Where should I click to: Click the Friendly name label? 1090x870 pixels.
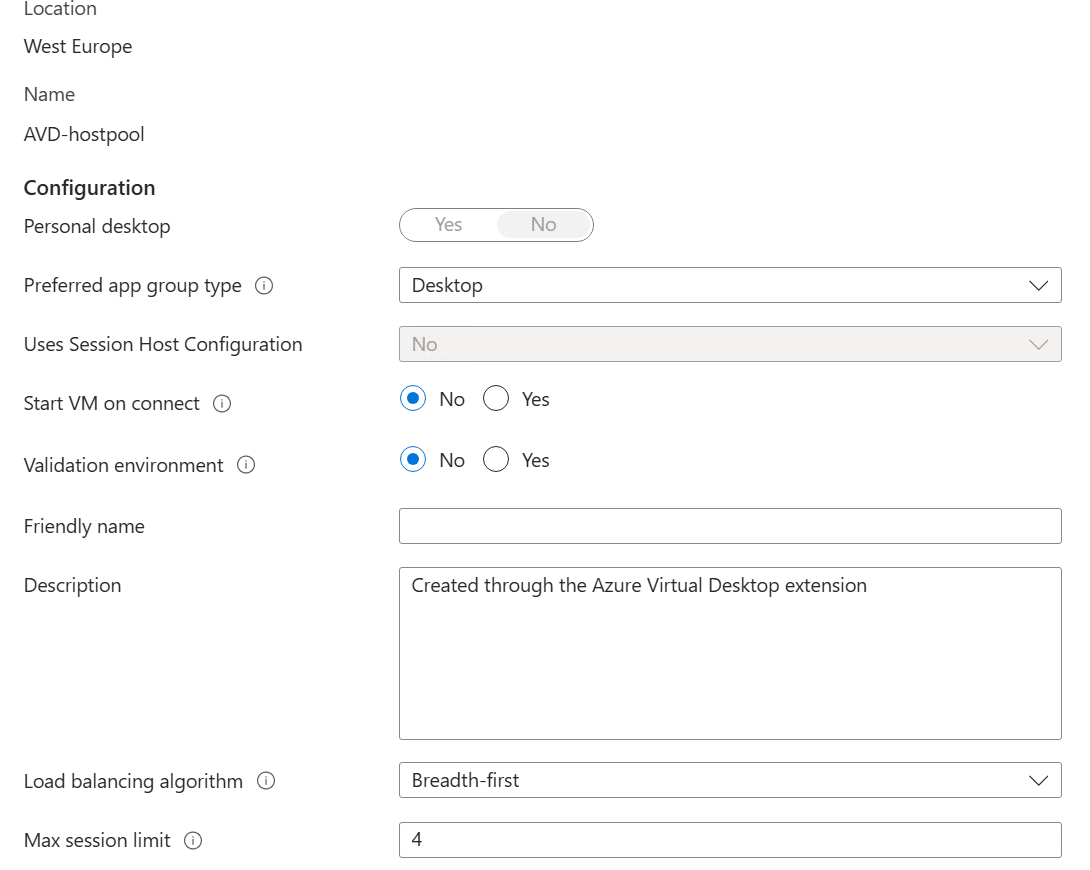pyautogui.click(x=84, y=527)
